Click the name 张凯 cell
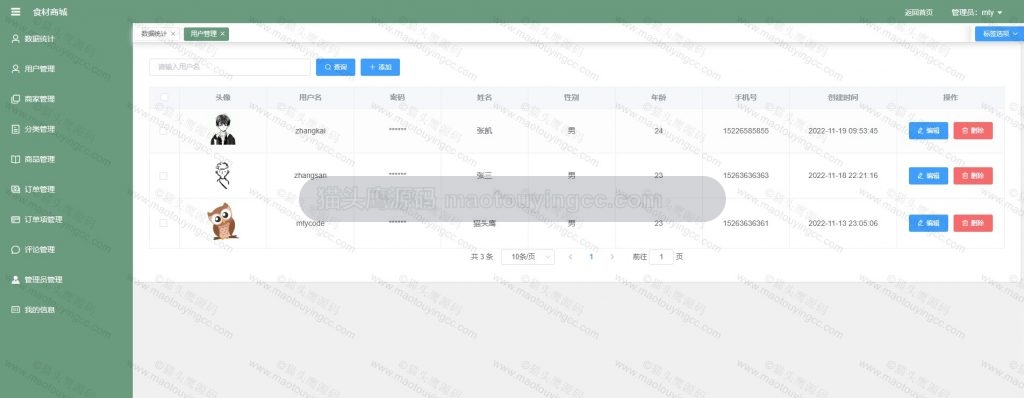 tap(485, 131)
